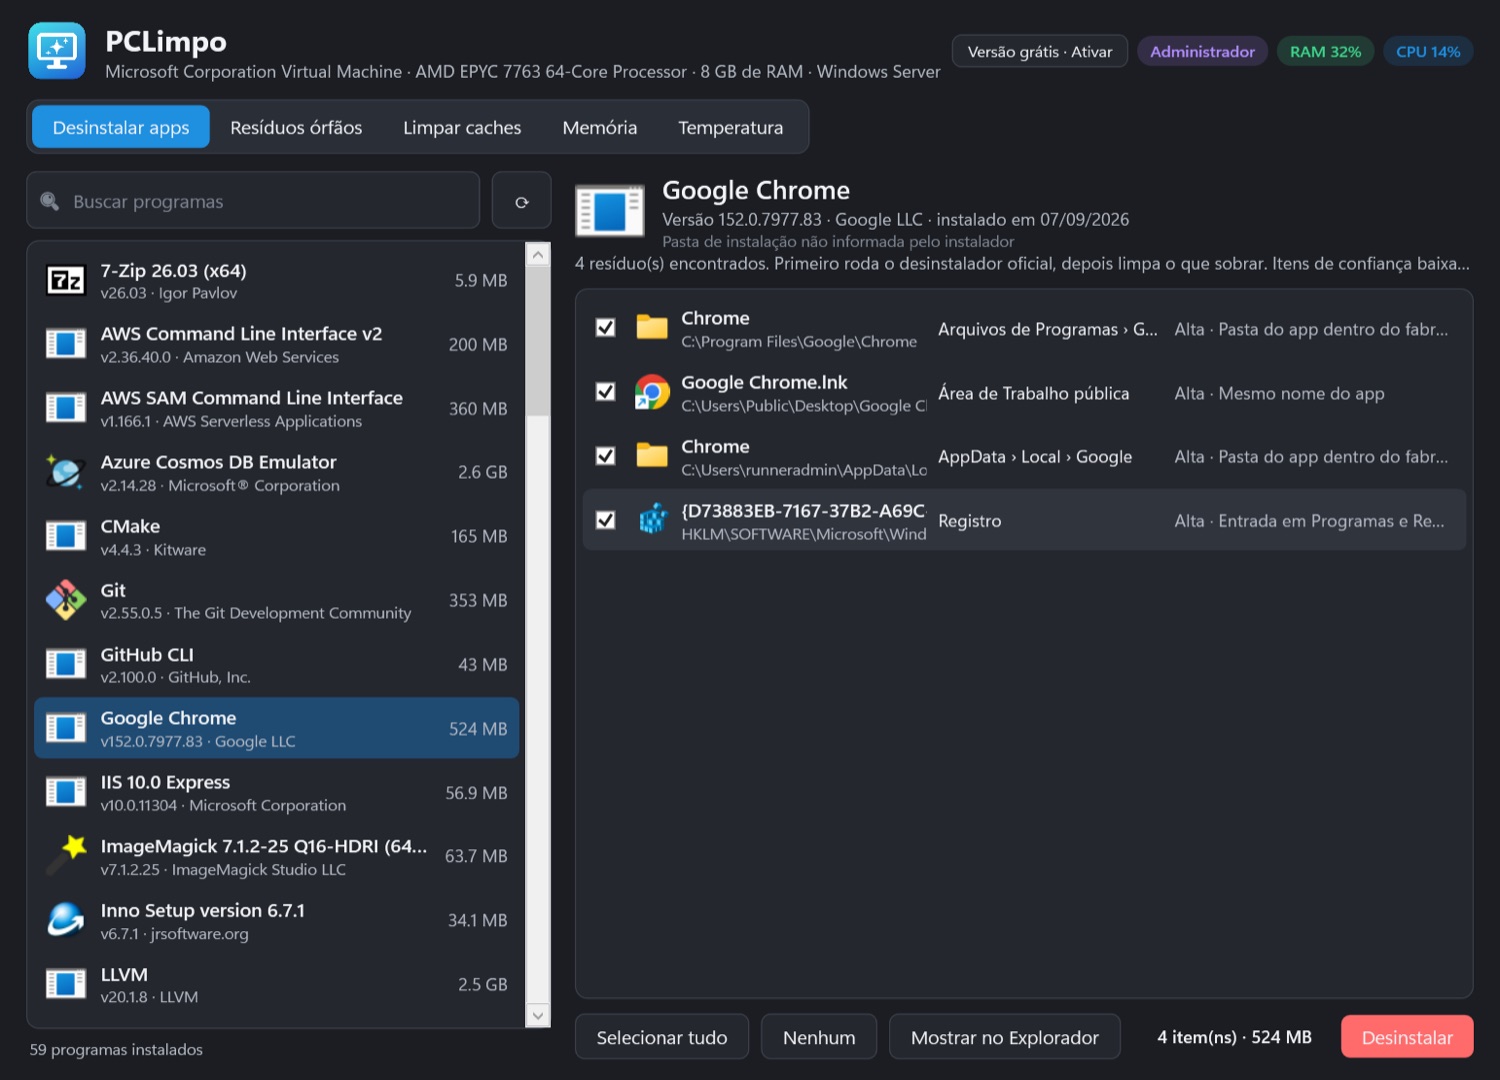Image resolution: width=1500 pixels, height=1080 pixels.
Task: Select Inno Setup version 6.7.1 entry
Action: [x=277, y=920]
